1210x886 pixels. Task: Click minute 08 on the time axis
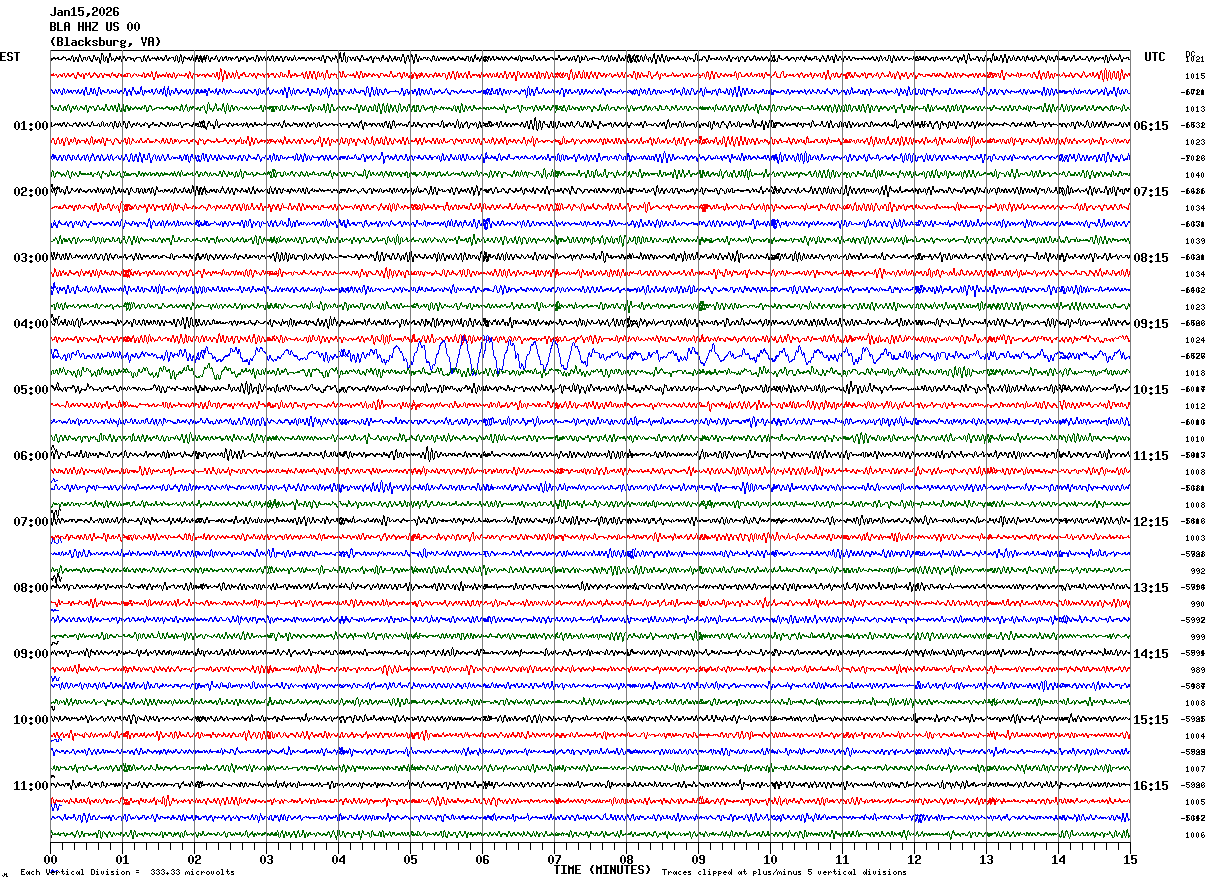point(626,860)
